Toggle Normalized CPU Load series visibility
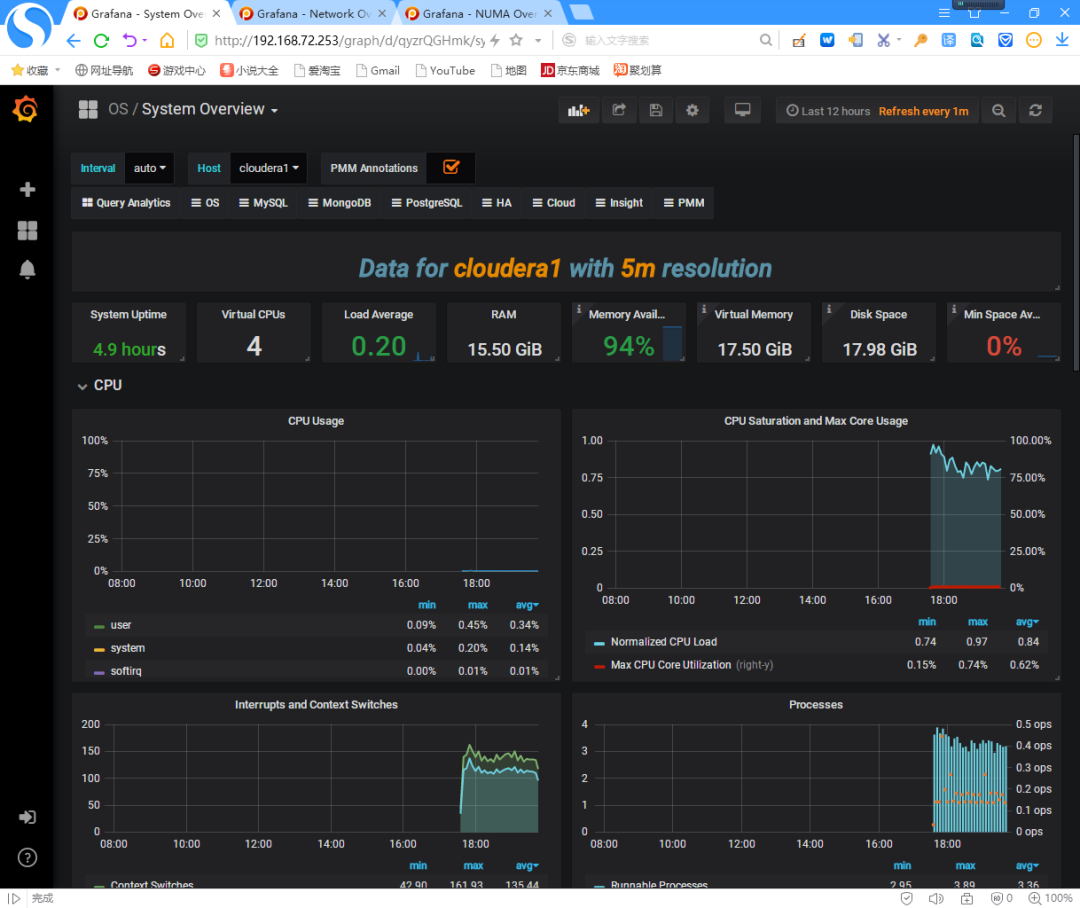This screenshot has width=1080, height=908. pos(663,641)
